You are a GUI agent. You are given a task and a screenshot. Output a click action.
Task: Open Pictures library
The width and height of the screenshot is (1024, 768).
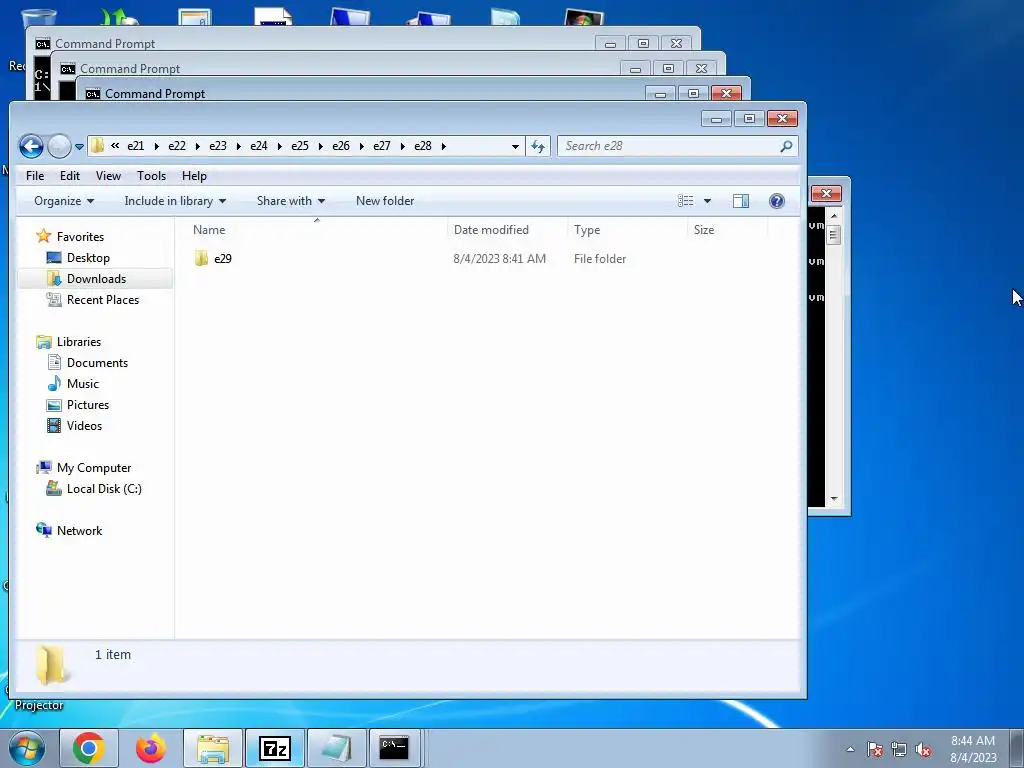pos(88,404)
